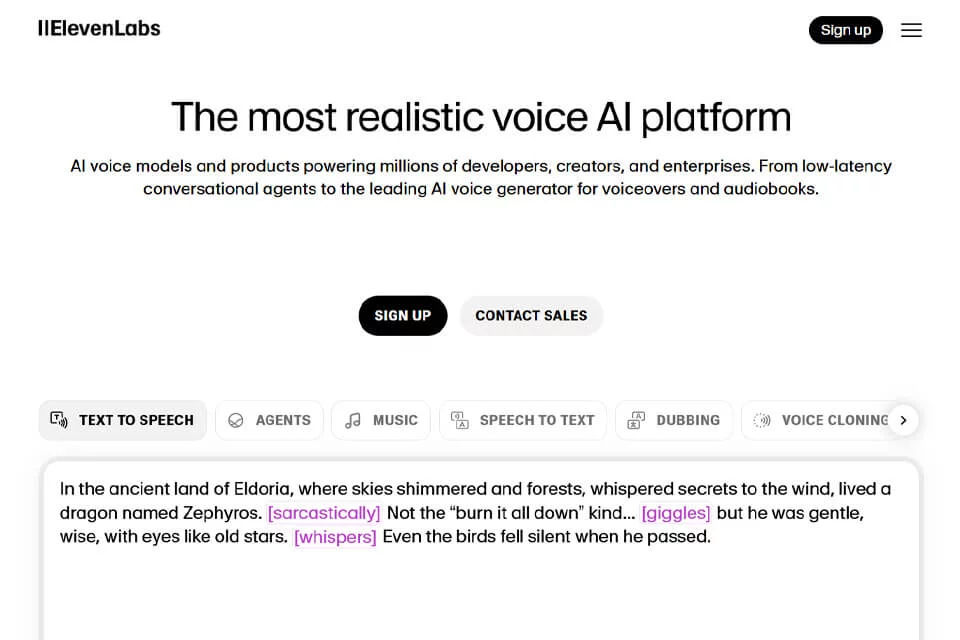Click inside the Eldoria text area

[481, 551]
